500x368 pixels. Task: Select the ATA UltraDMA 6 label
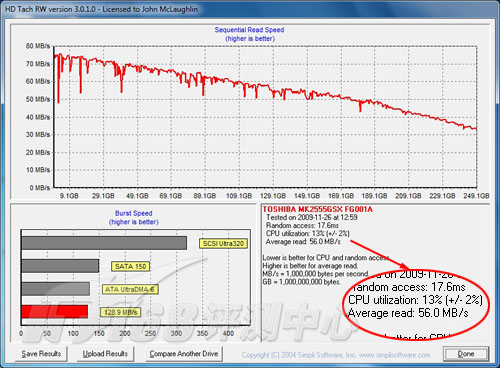(x=130, y=289)
